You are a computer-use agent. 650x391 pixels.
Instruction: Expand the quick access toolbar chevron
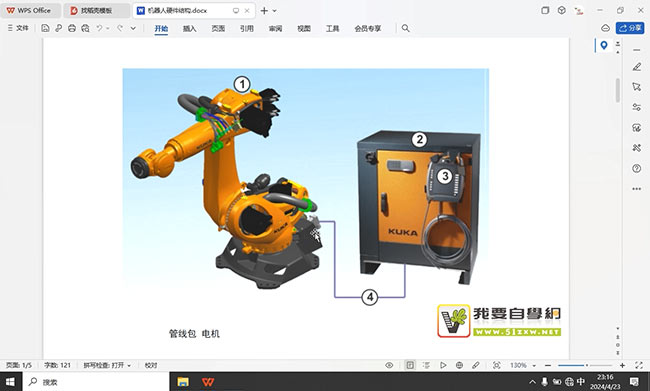pos(133,28)
